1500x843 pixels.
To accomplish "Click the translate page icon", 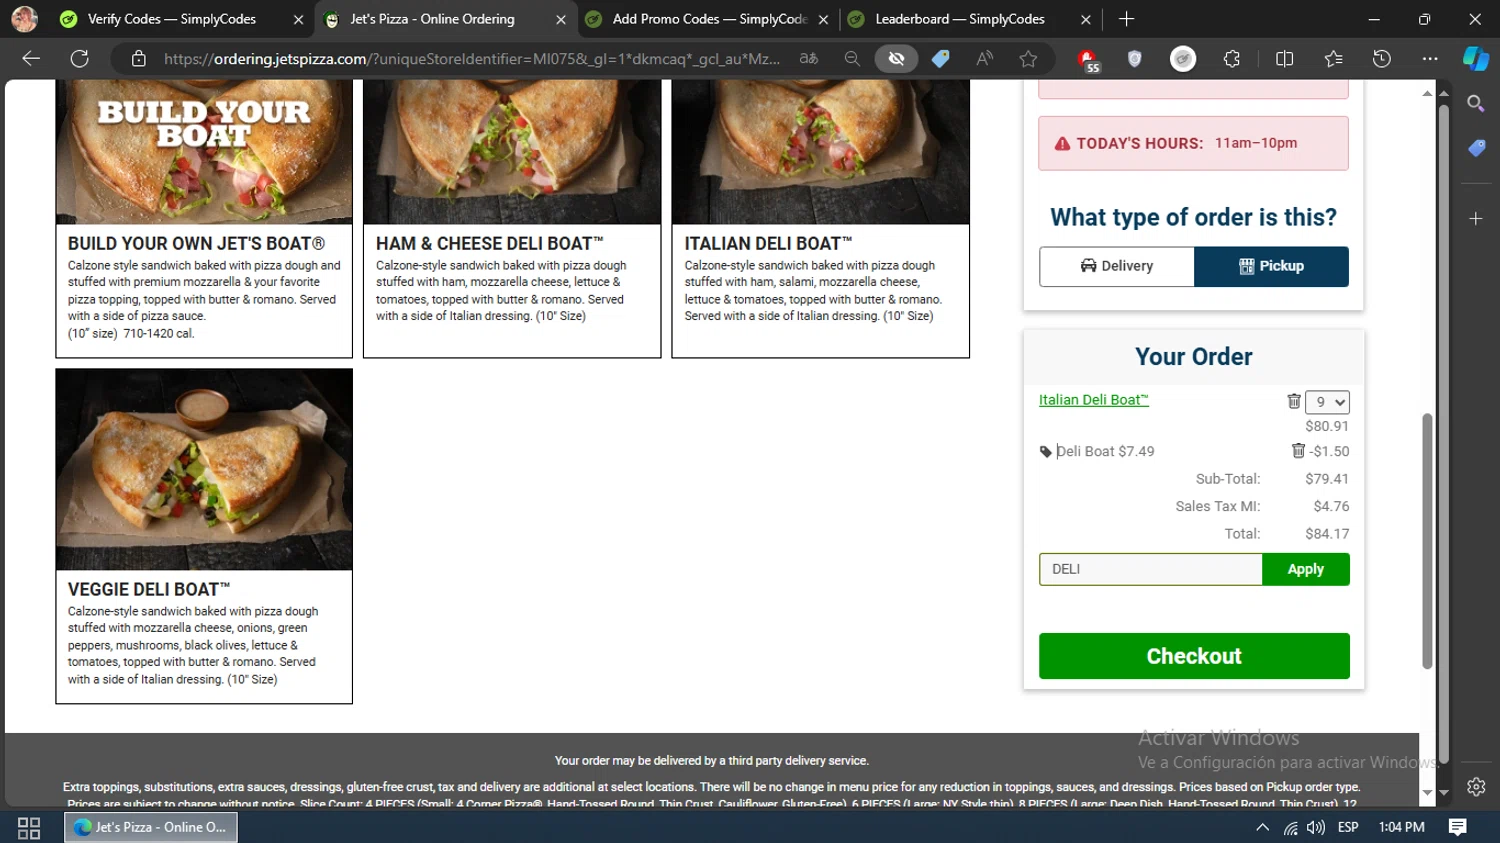I will coord(809,59).
